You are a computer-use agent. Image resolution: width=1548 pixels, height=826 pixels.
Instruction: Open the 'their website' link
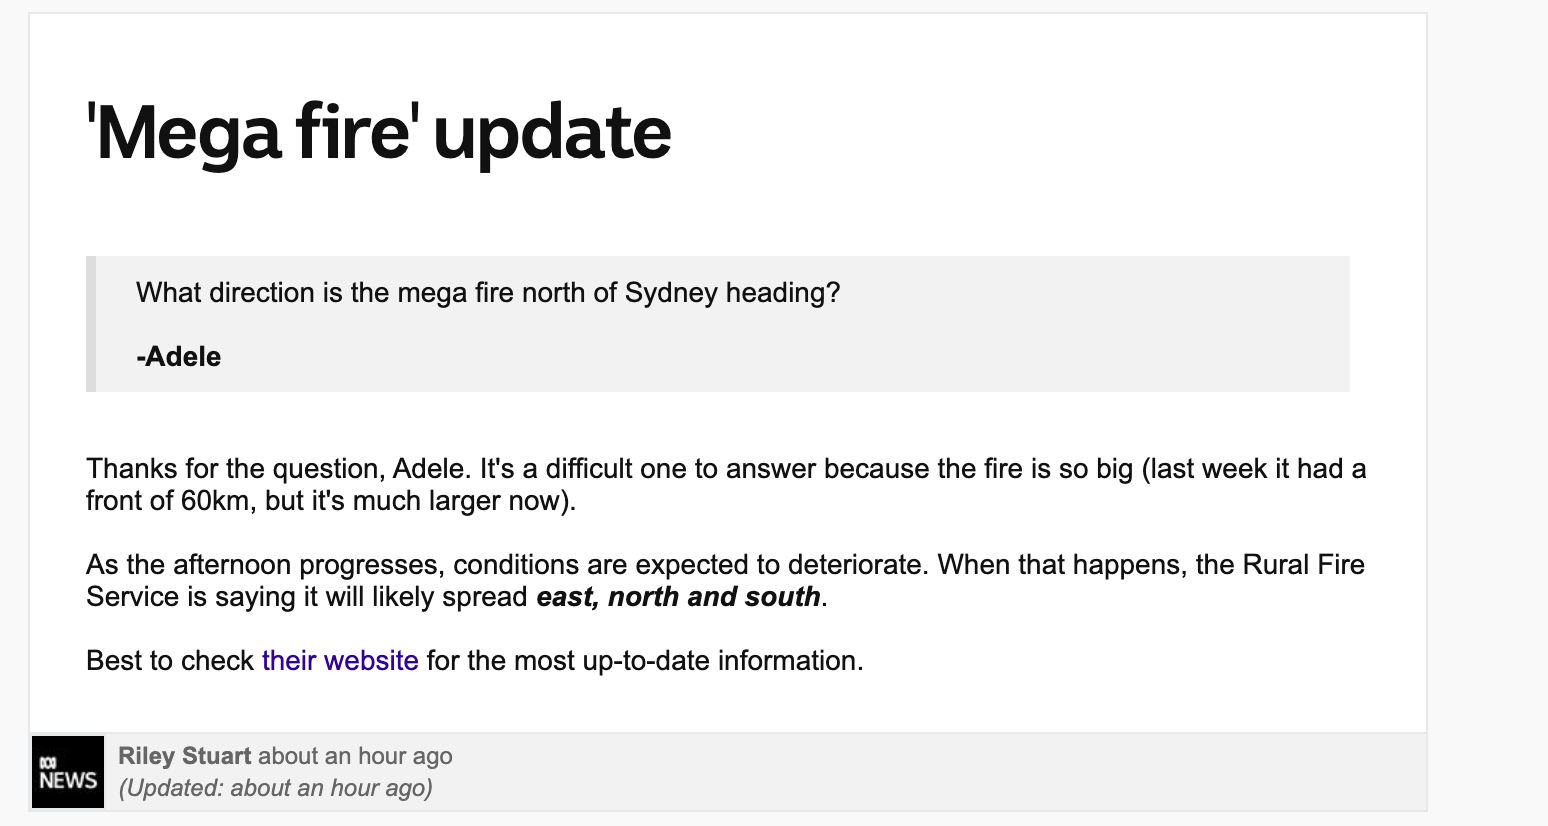click(340, 661)
